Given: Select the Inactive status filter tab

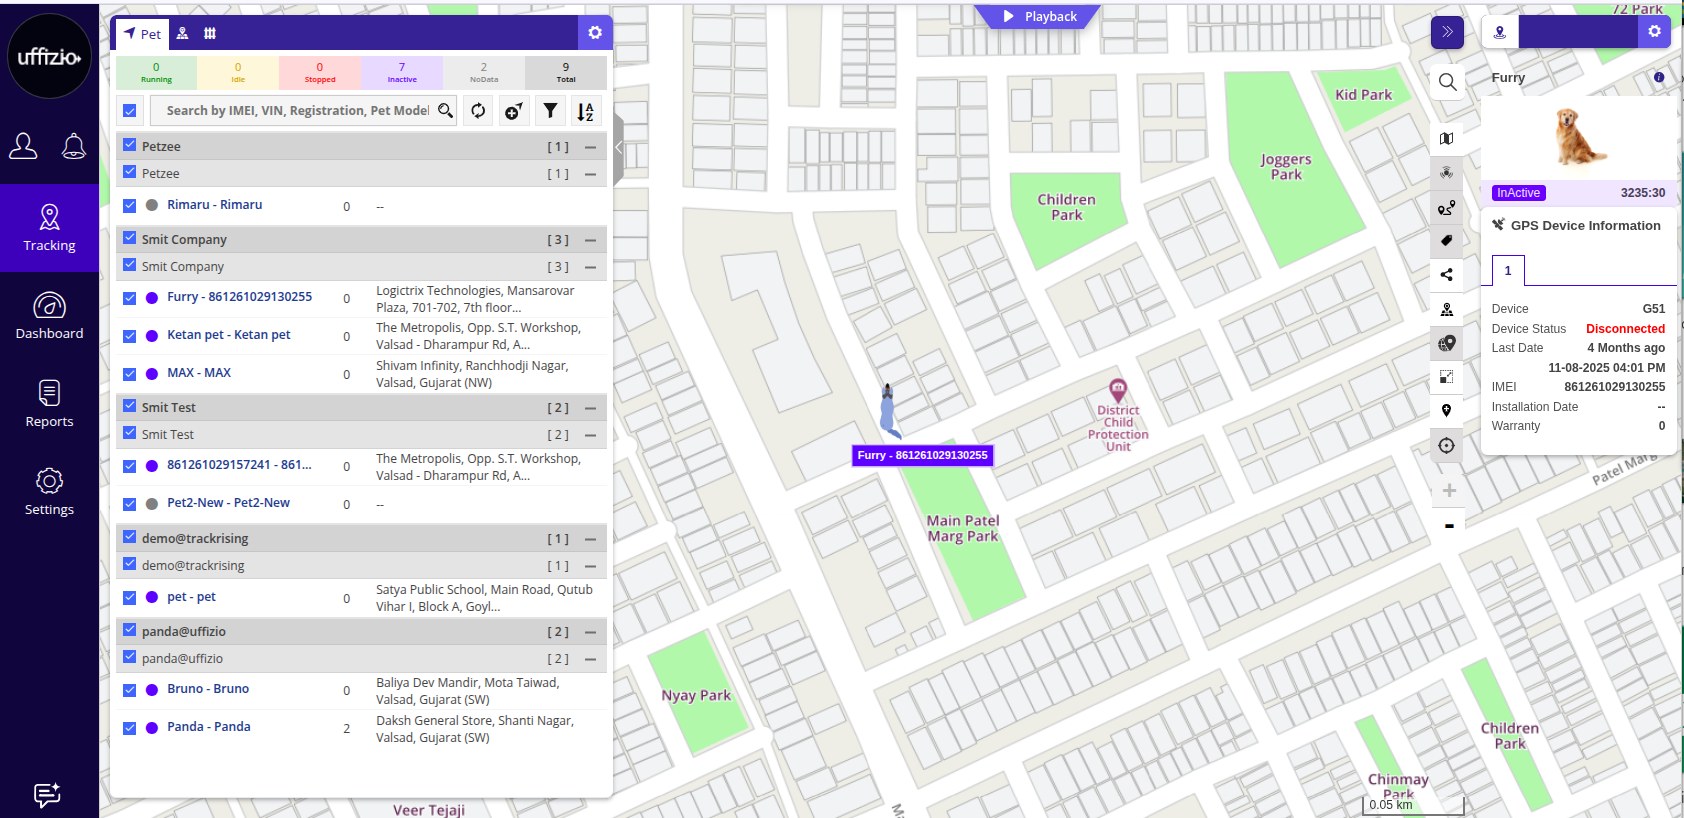Looking at the screenshot, I should click(402, 72).
